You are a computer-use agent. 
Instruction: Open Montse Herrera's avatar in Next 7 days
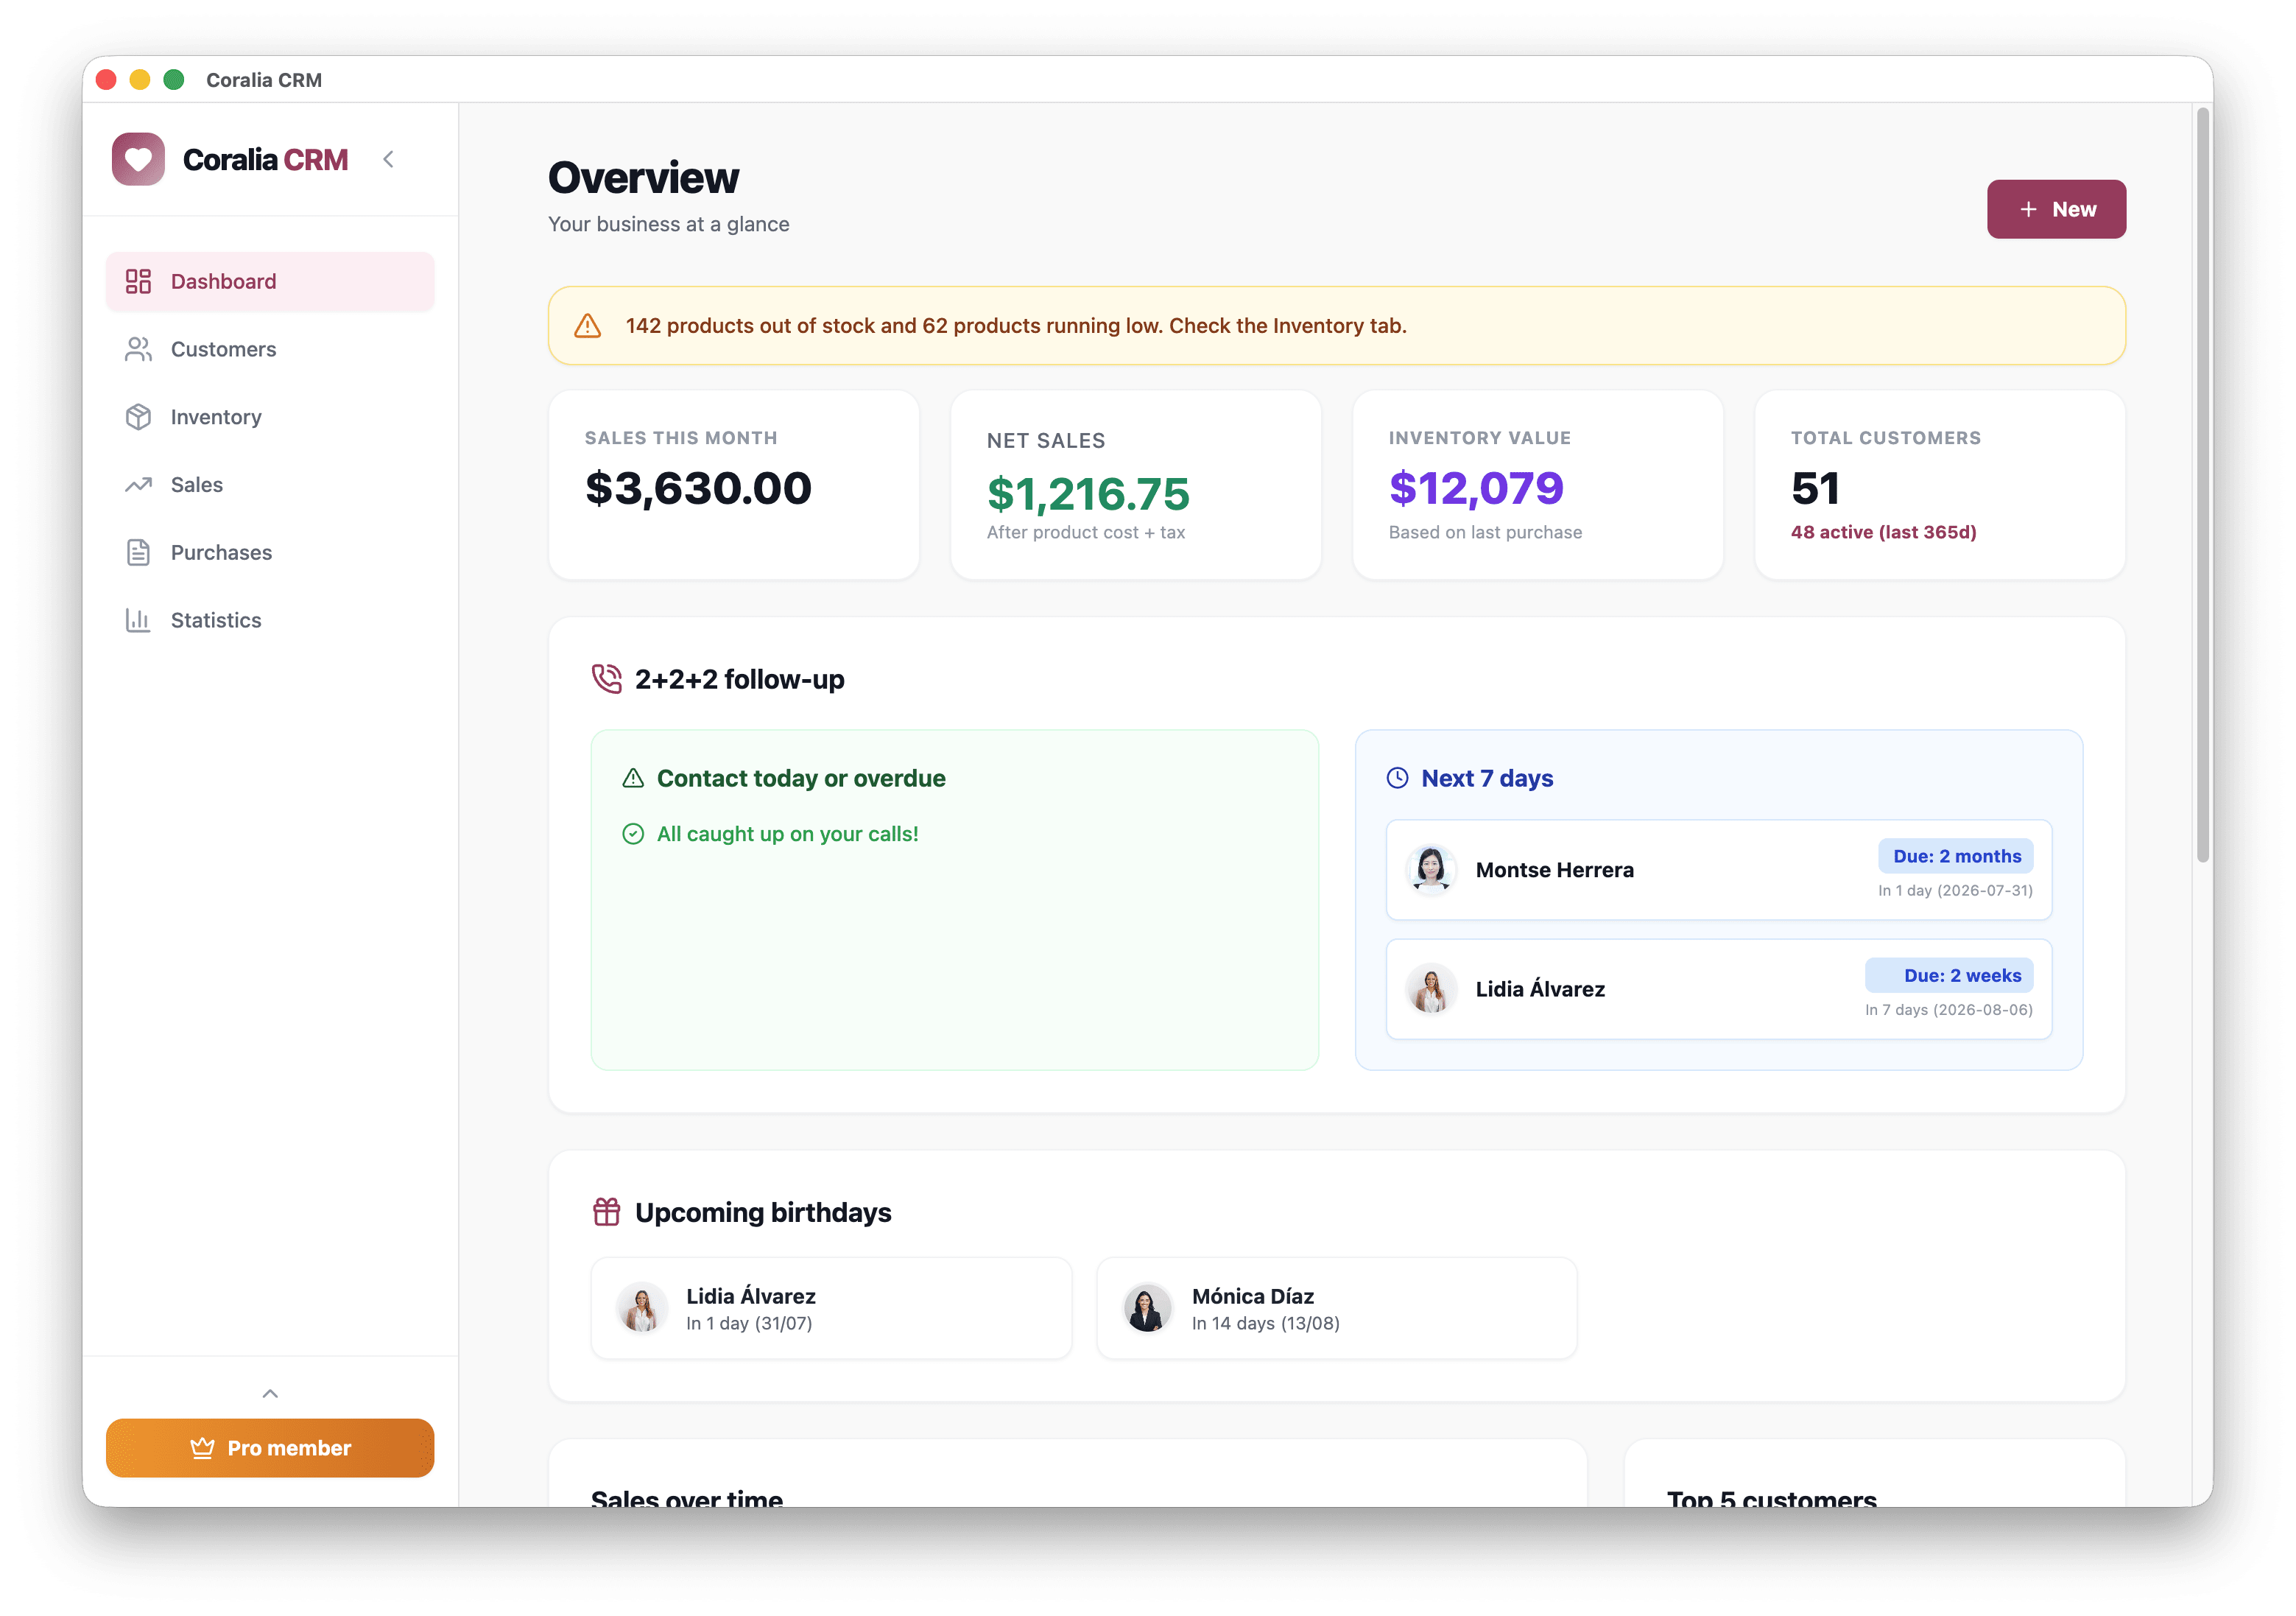[x=1431, y=870]
